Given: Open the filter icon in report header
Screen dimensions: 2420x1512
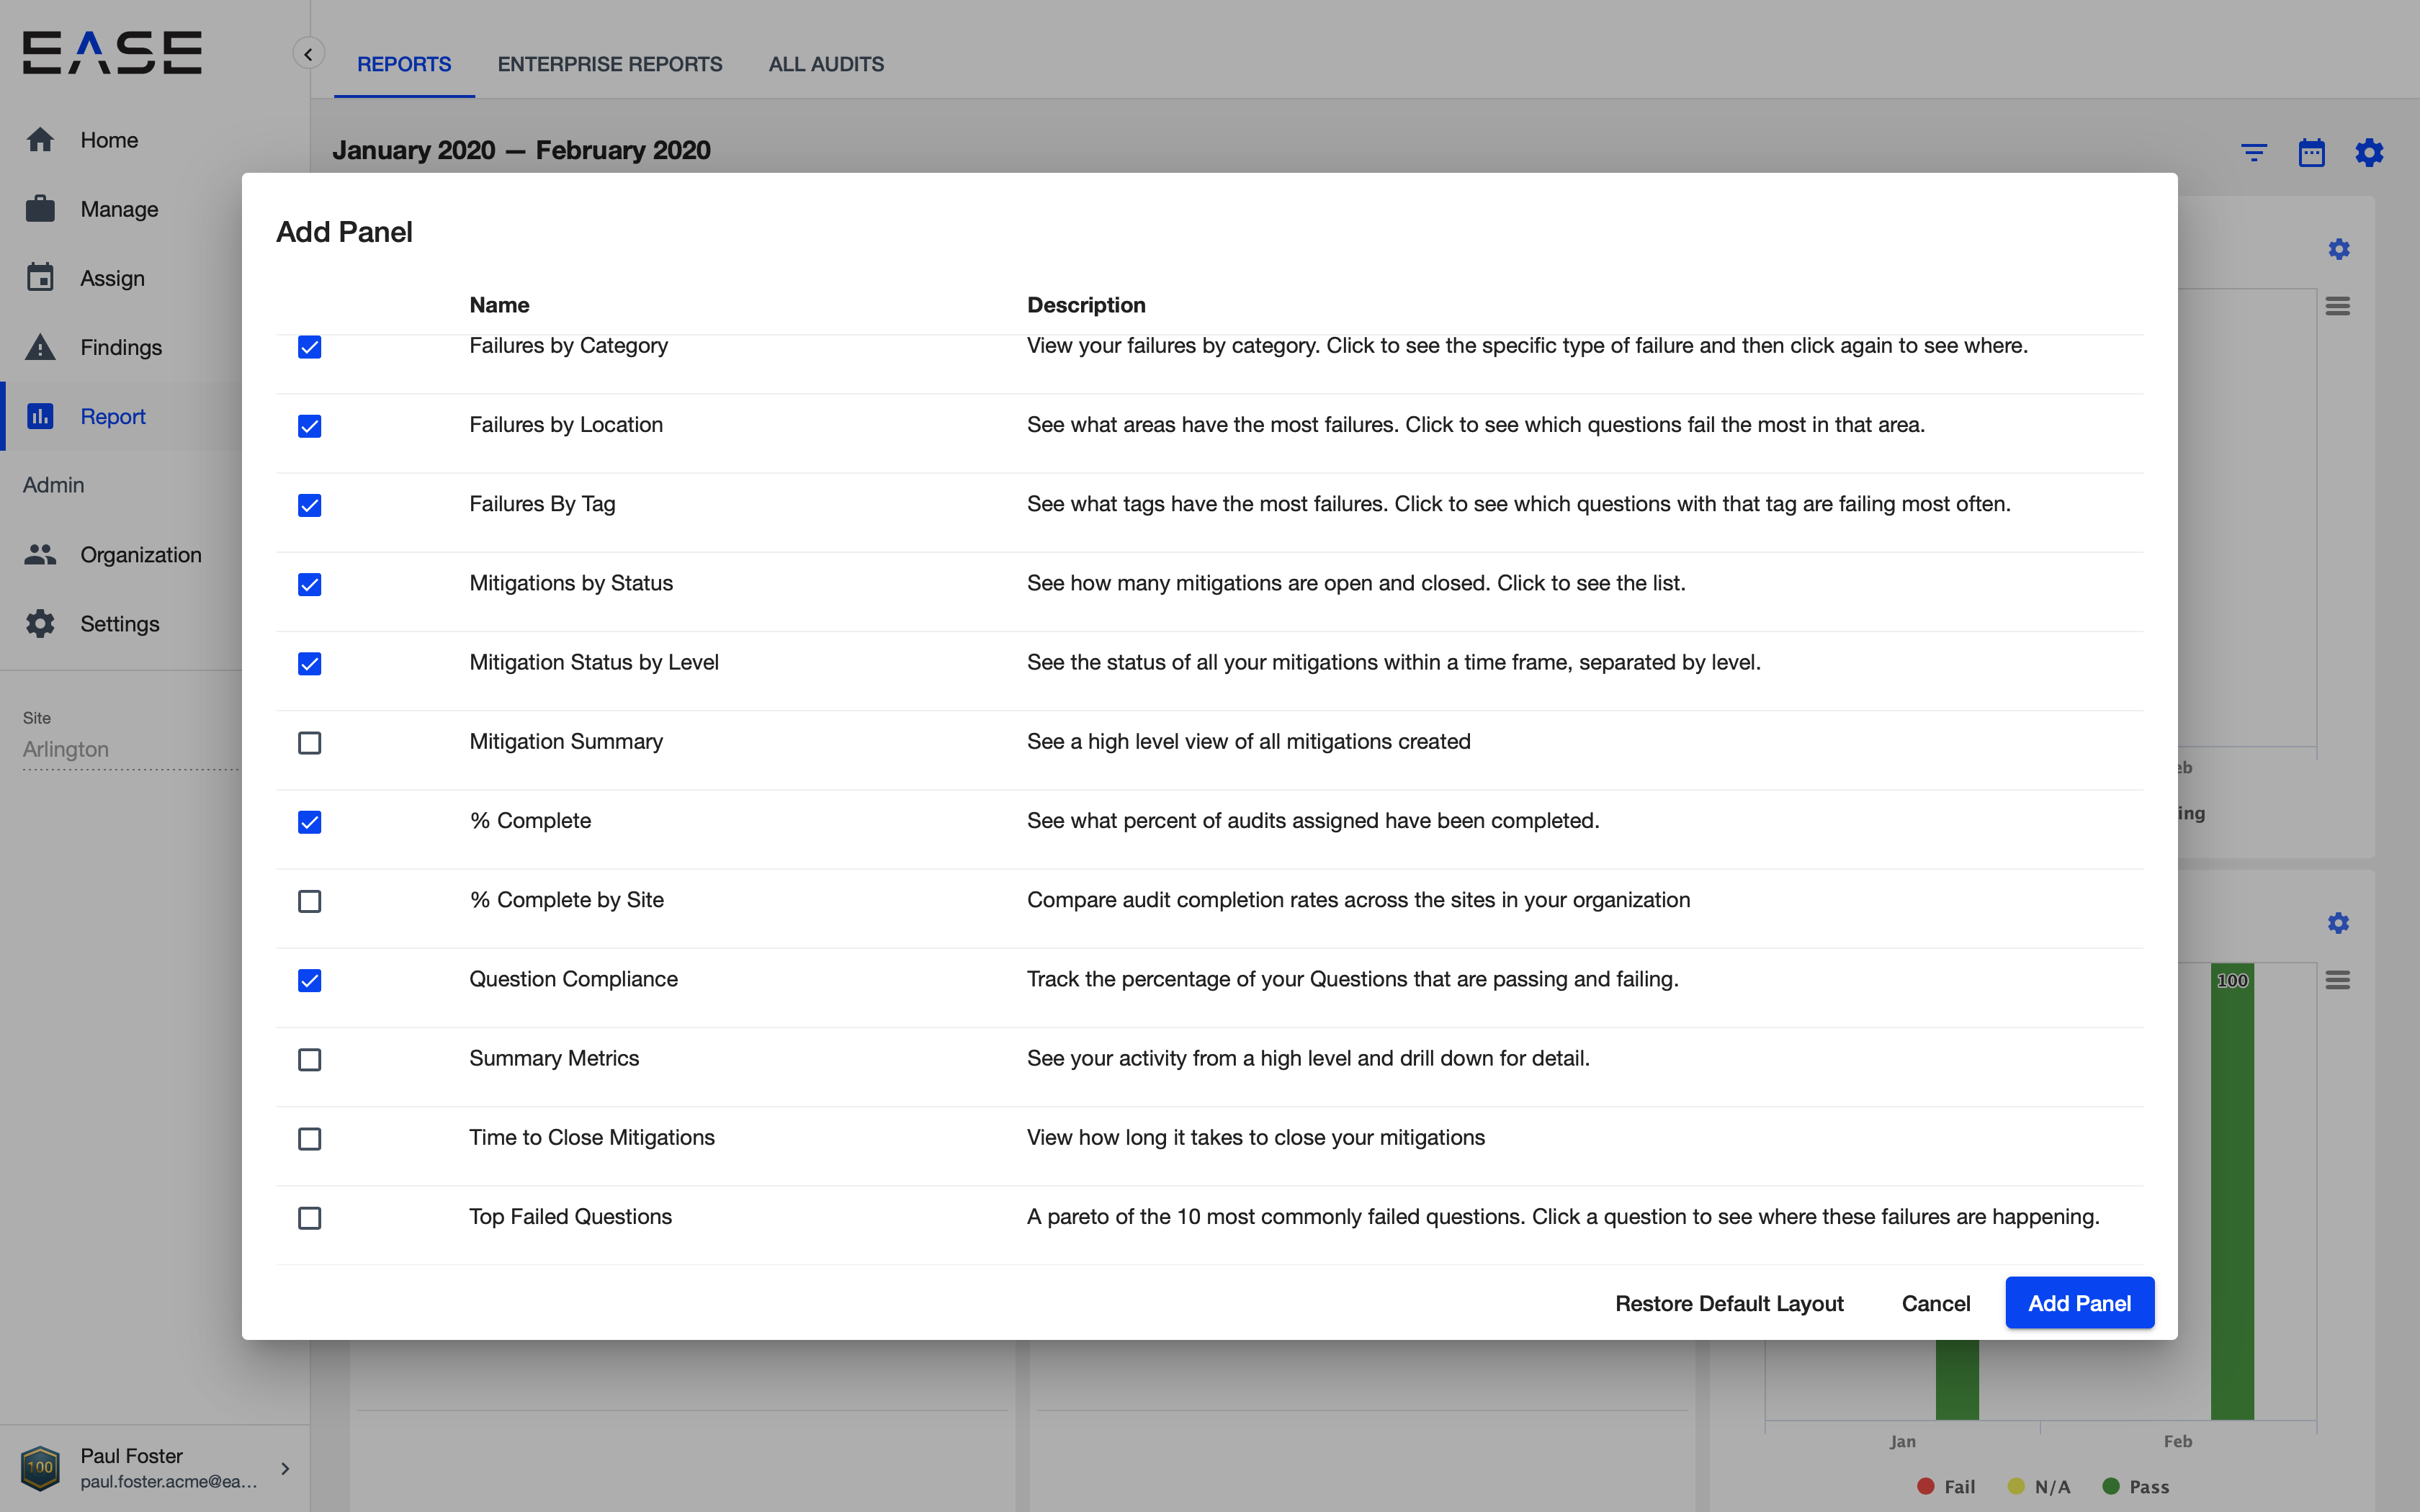Looking at the screenshot, I should tap(2254, 153).
